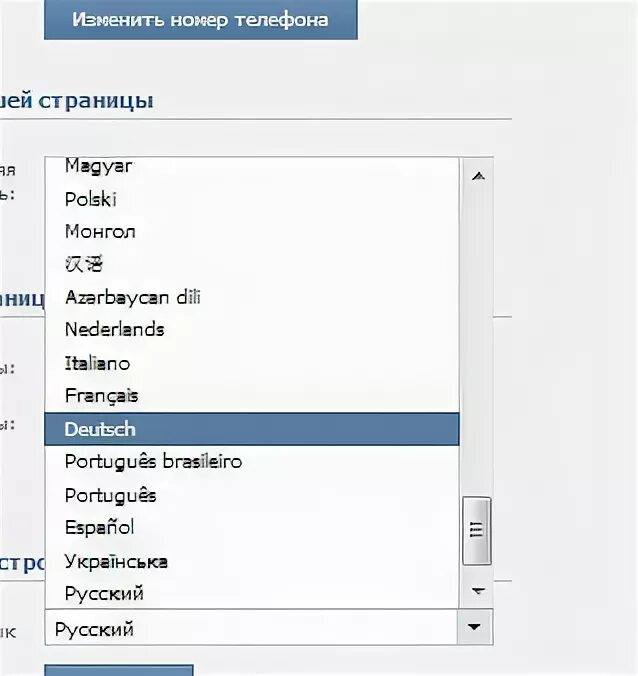Pick the Chinese language option

tap(252, 264)
